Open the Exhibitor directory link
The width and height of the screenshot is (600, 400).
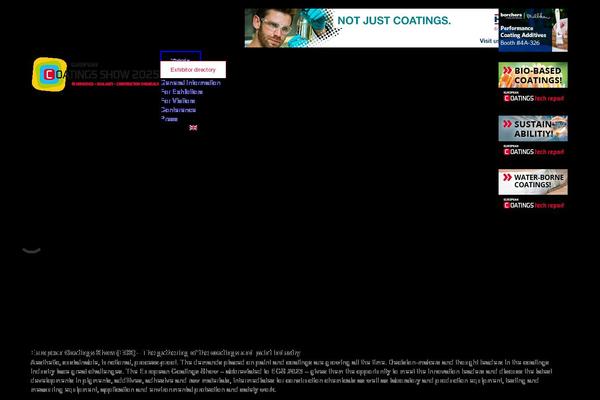(193, 70)
